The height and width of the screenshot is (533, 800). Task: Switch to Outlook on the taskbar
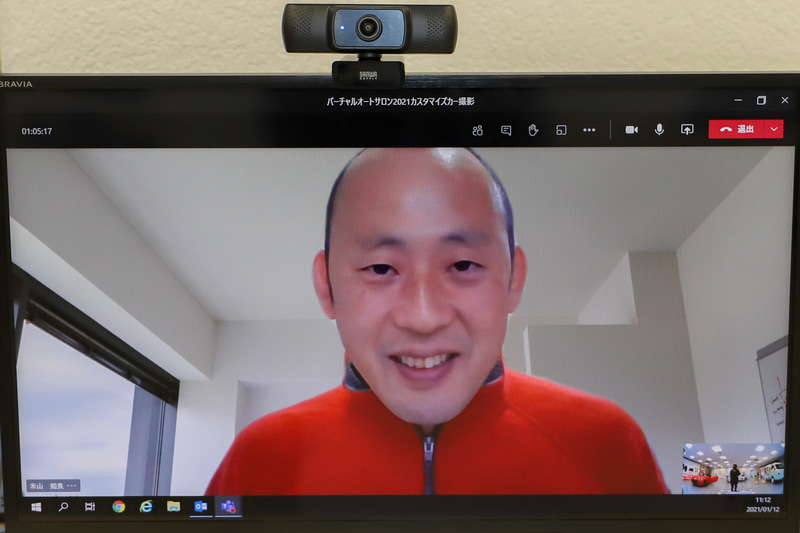[201, 506]
